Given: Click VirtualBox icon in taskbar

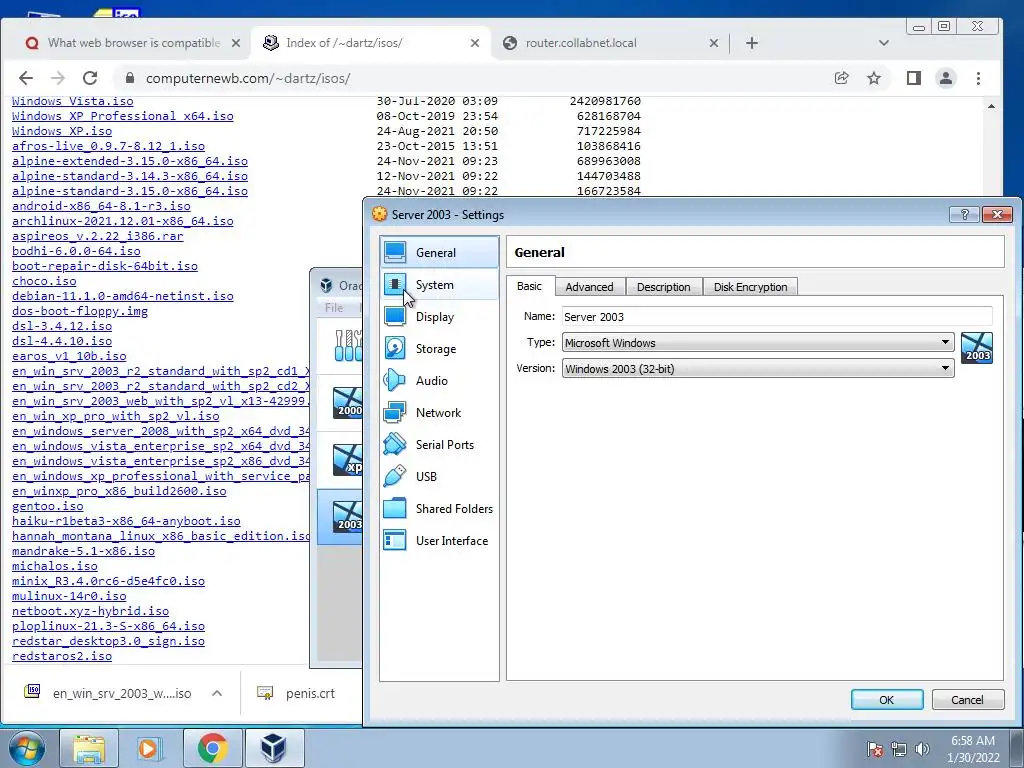Looking at the screenshot, I should 274,748.
